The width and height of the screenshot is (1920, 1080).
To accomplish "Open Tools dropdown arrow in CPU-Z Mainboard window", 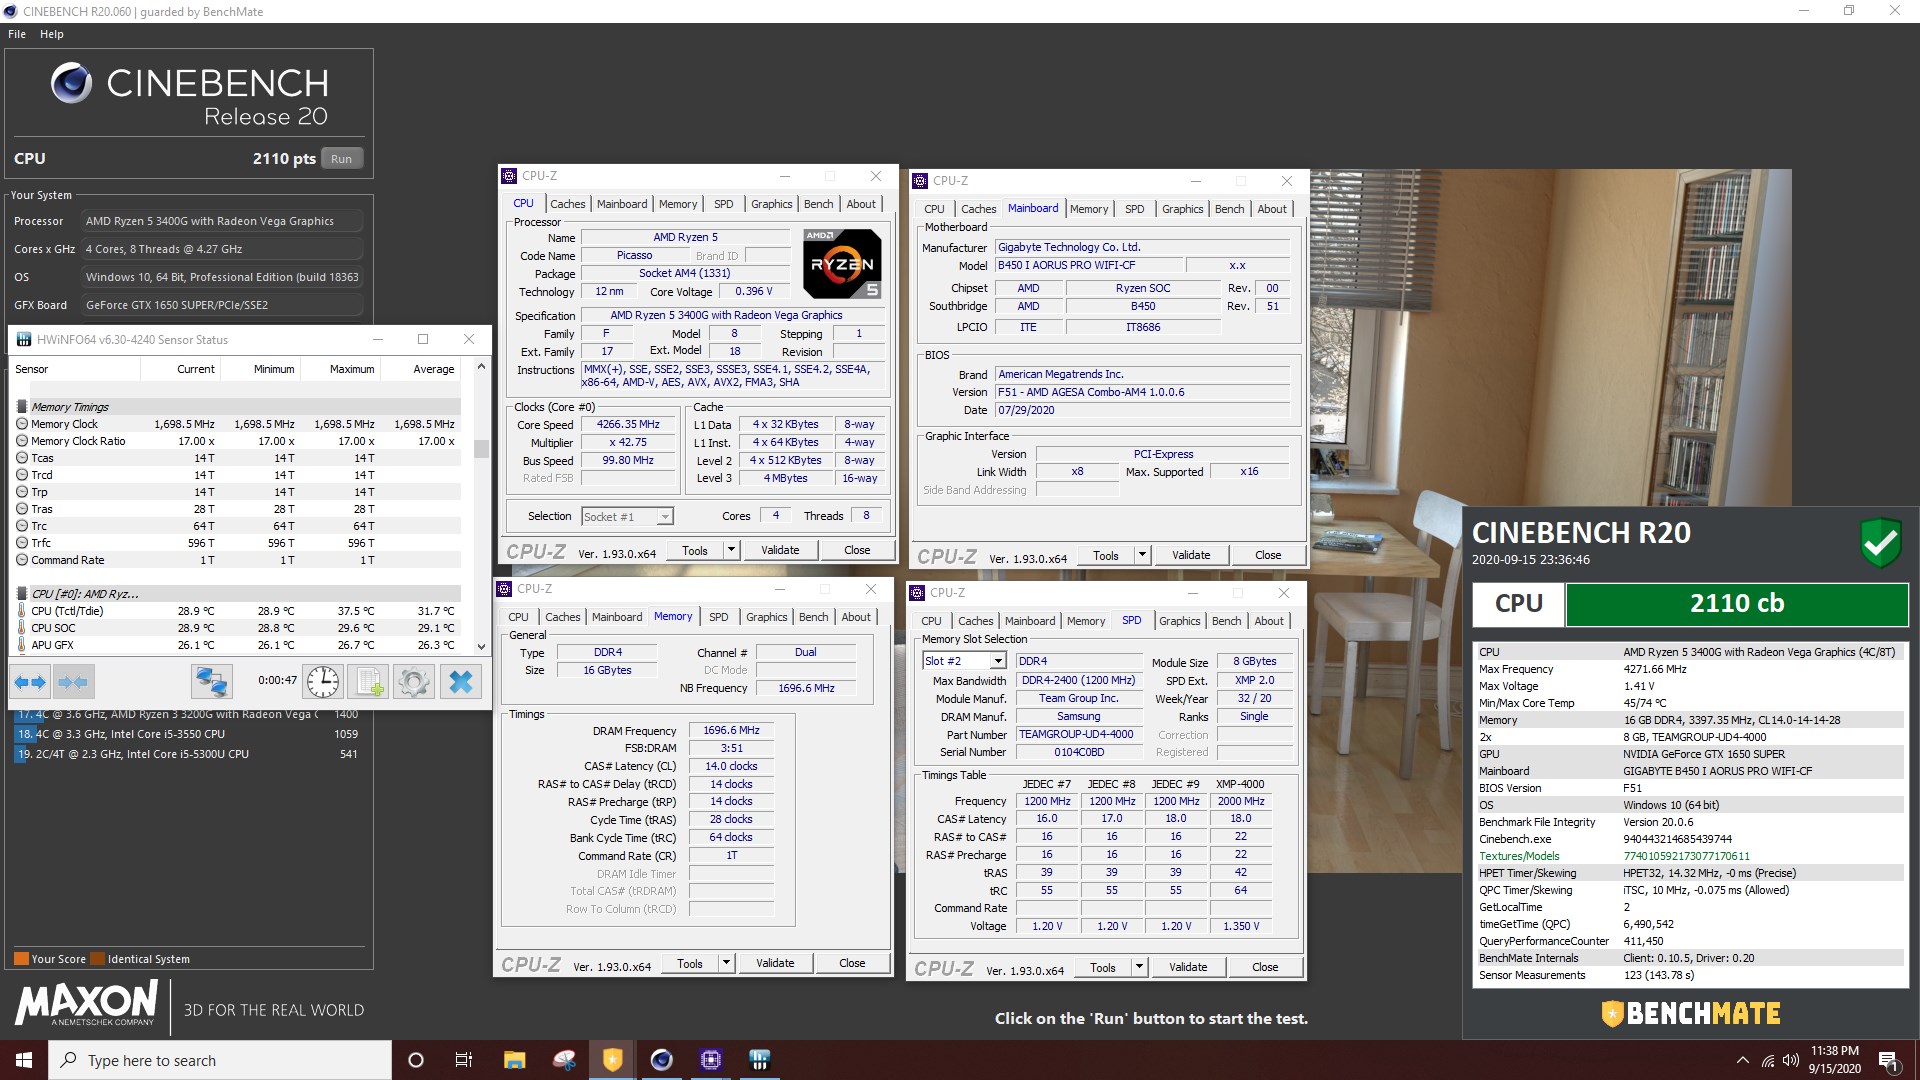I will tap(1142, 555).
